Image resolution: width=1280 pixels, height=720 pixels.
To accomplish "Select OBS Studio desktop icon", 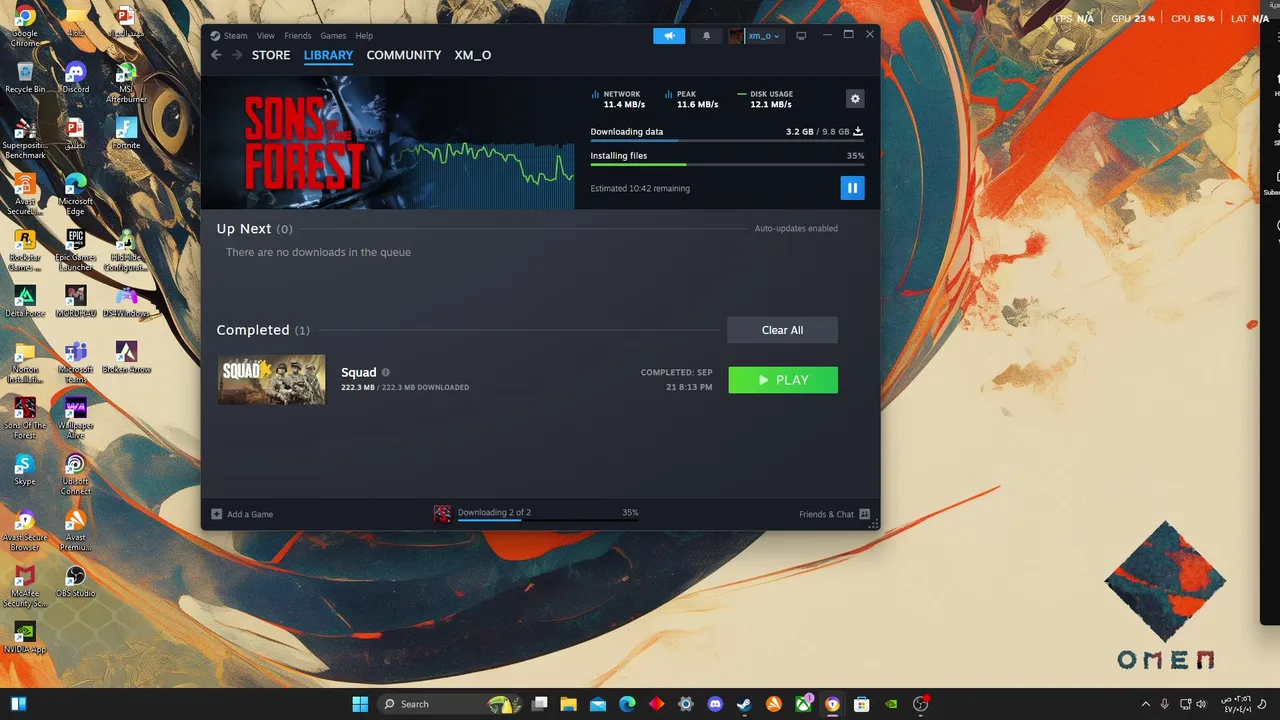I will pos(75,582).
